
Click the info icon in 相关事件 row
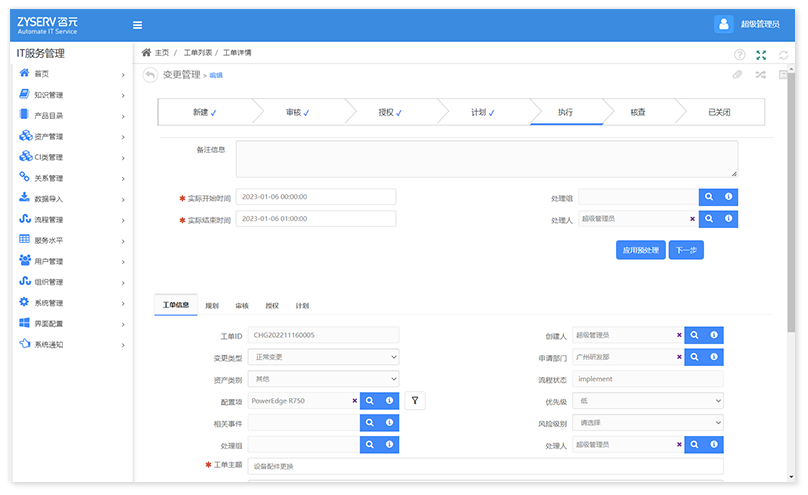click(390, 423)
